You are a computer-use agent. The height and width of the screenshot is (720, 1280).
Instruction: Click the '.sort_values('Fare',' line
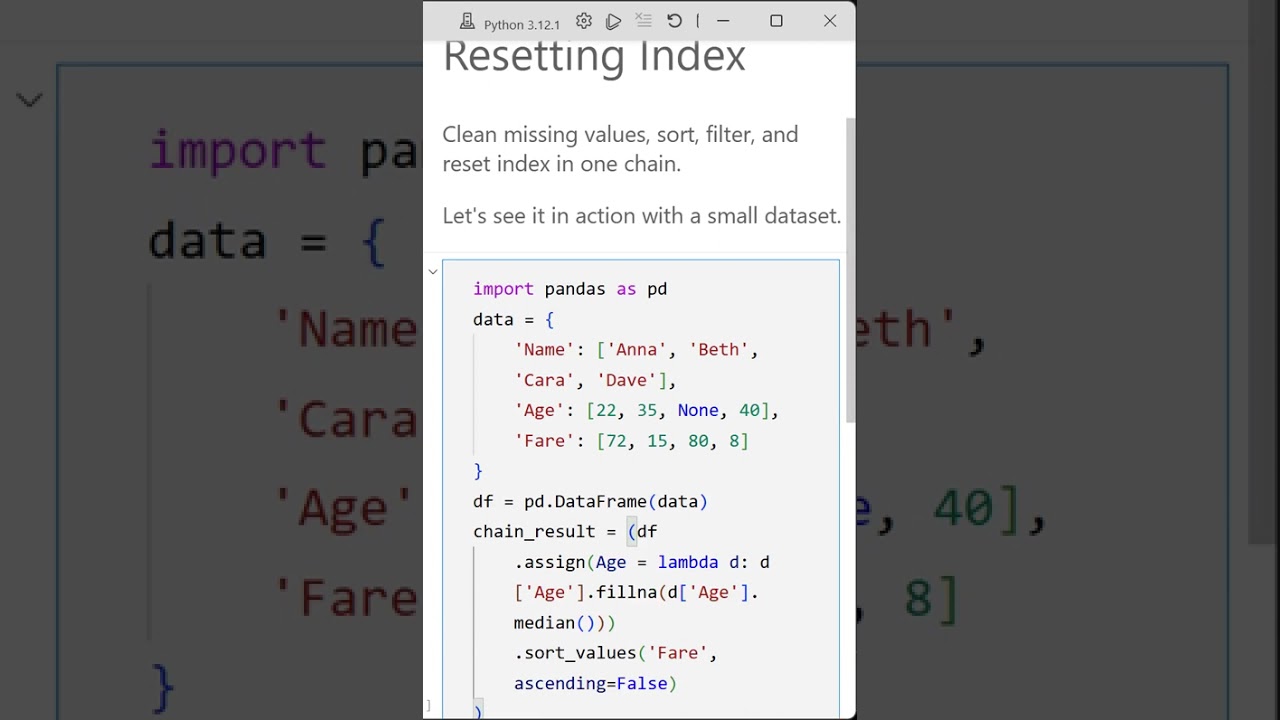[x=616, y=653]
